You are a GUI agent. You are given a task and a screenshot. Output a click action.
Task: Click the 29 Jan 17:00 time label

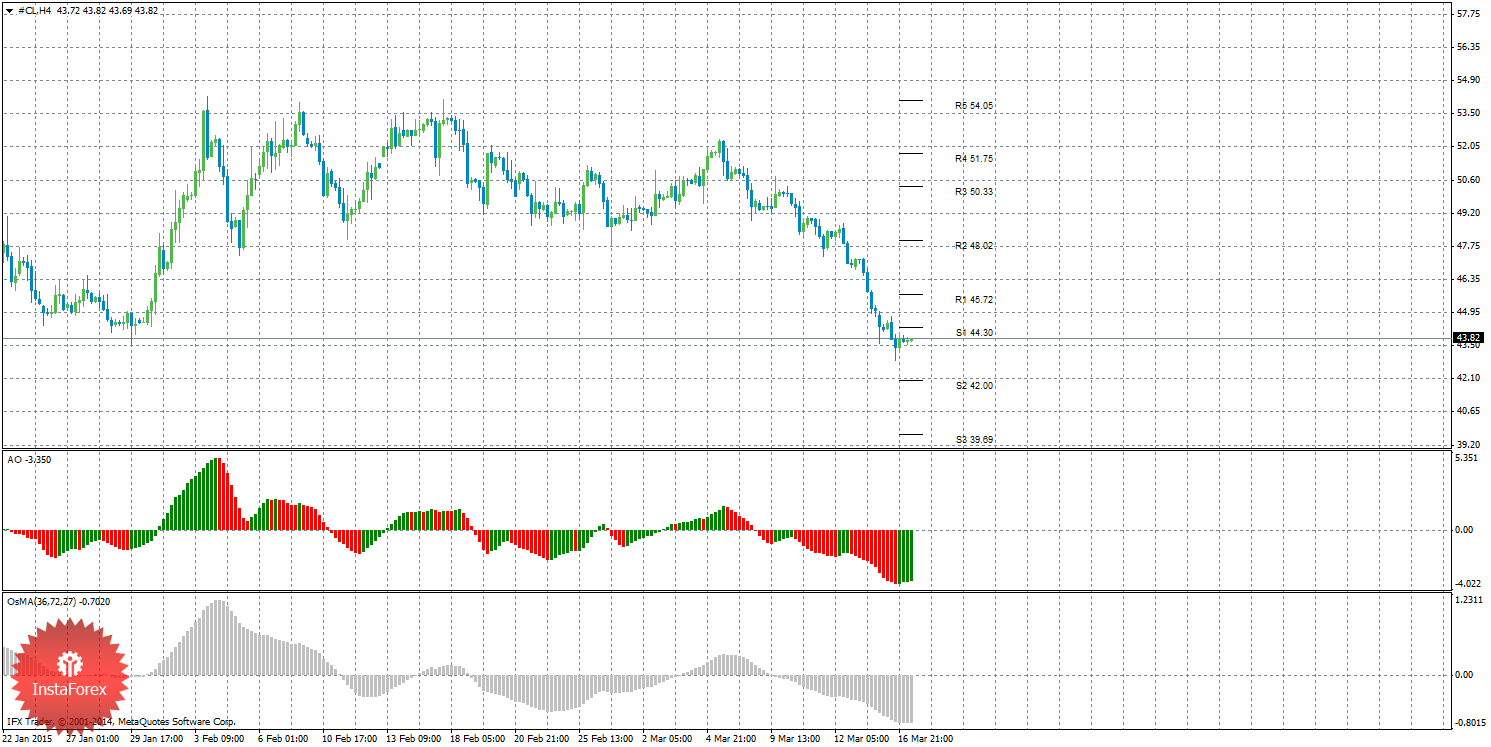tap(156, 739)
